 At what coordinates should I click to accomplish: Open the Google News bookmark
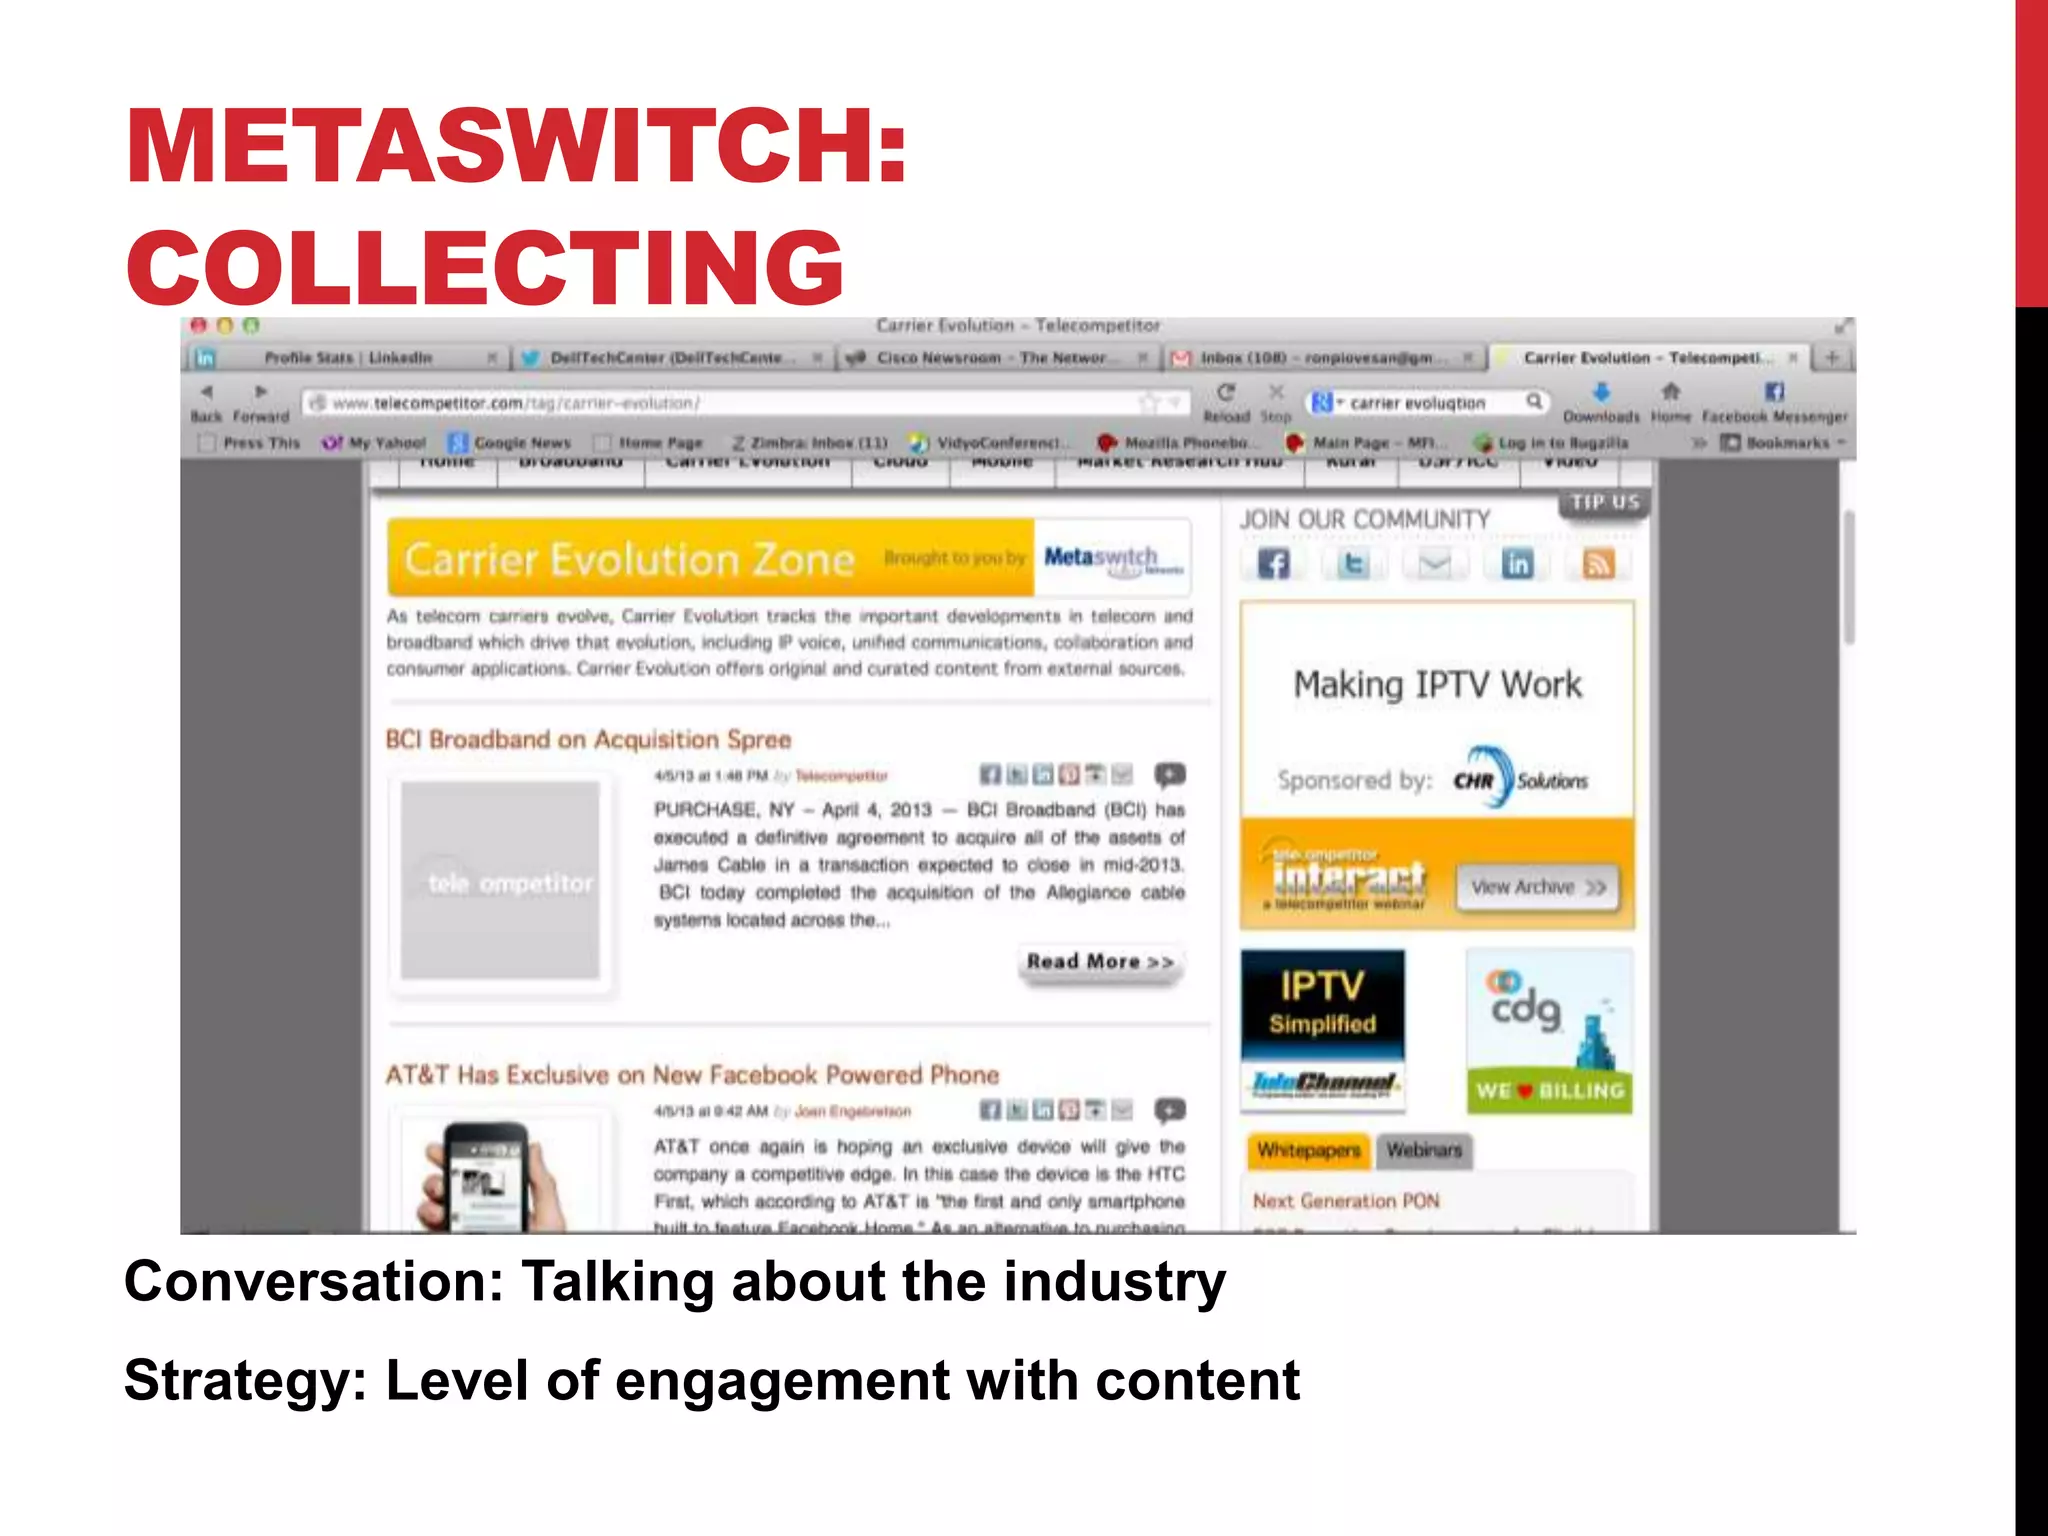coord(510,443)
